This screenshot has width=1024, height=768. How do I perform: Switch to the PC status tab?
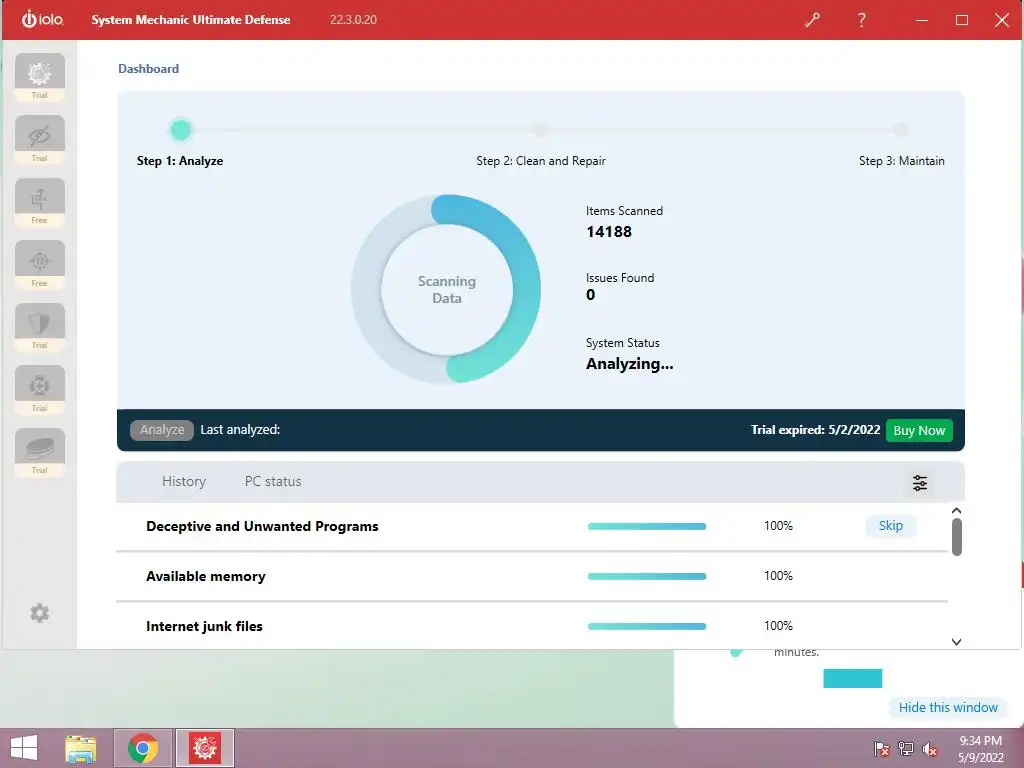(x=273, y=481)
